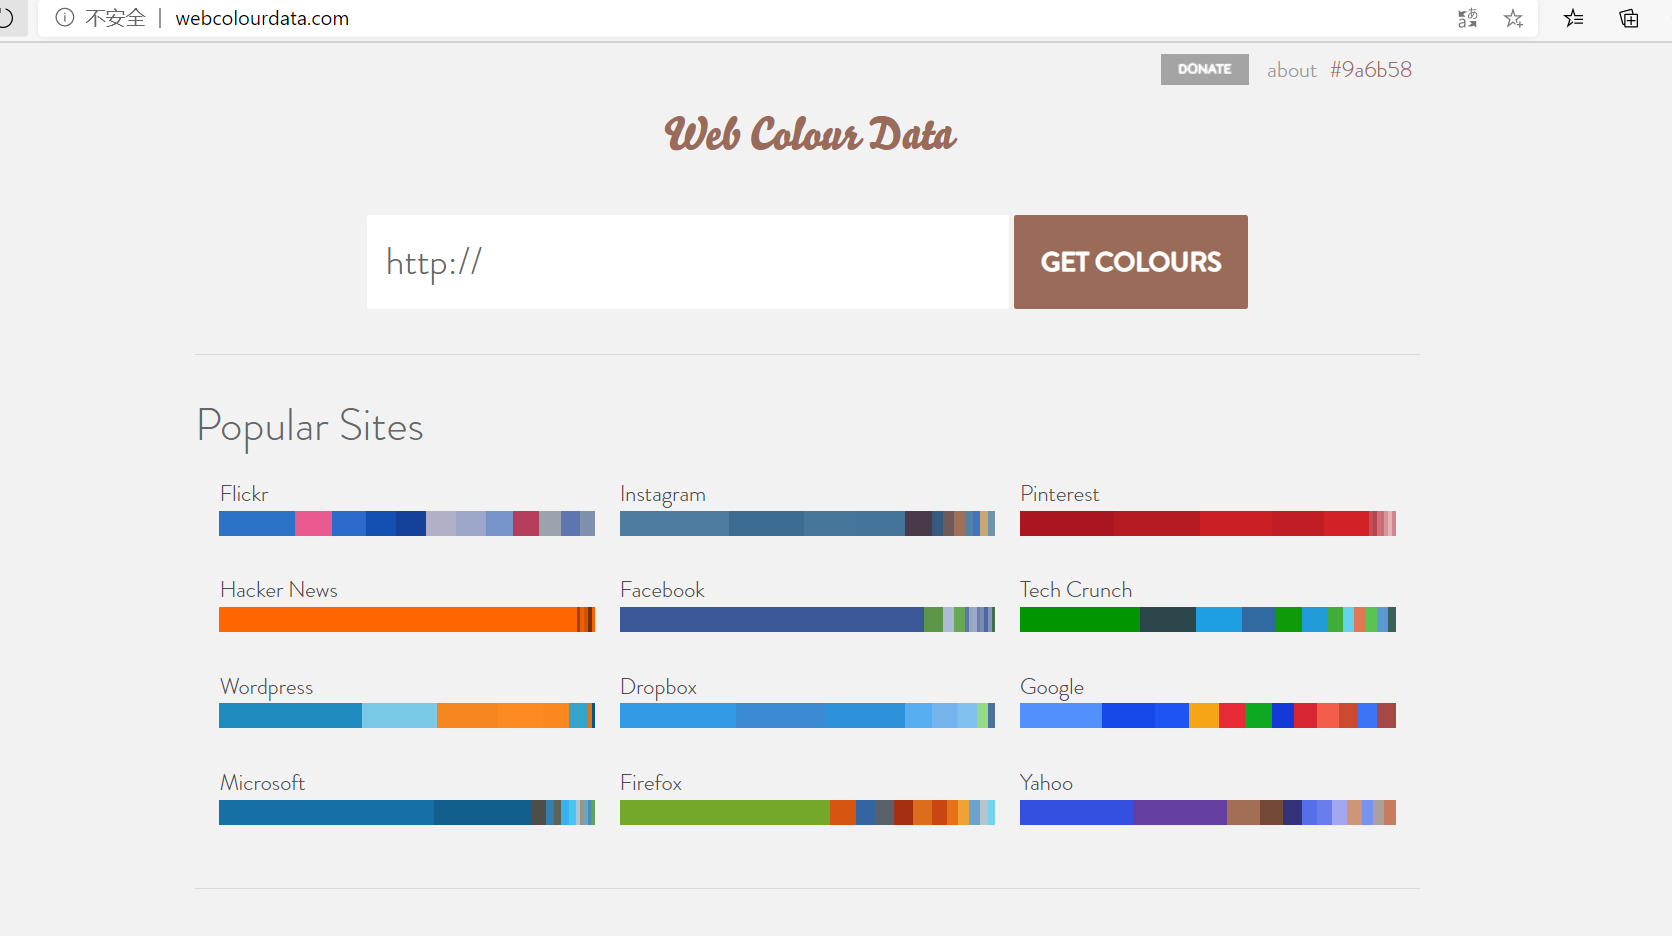Click the light blue swatch in Wordpress bar

pyautogui.click(x=399, y=715)
